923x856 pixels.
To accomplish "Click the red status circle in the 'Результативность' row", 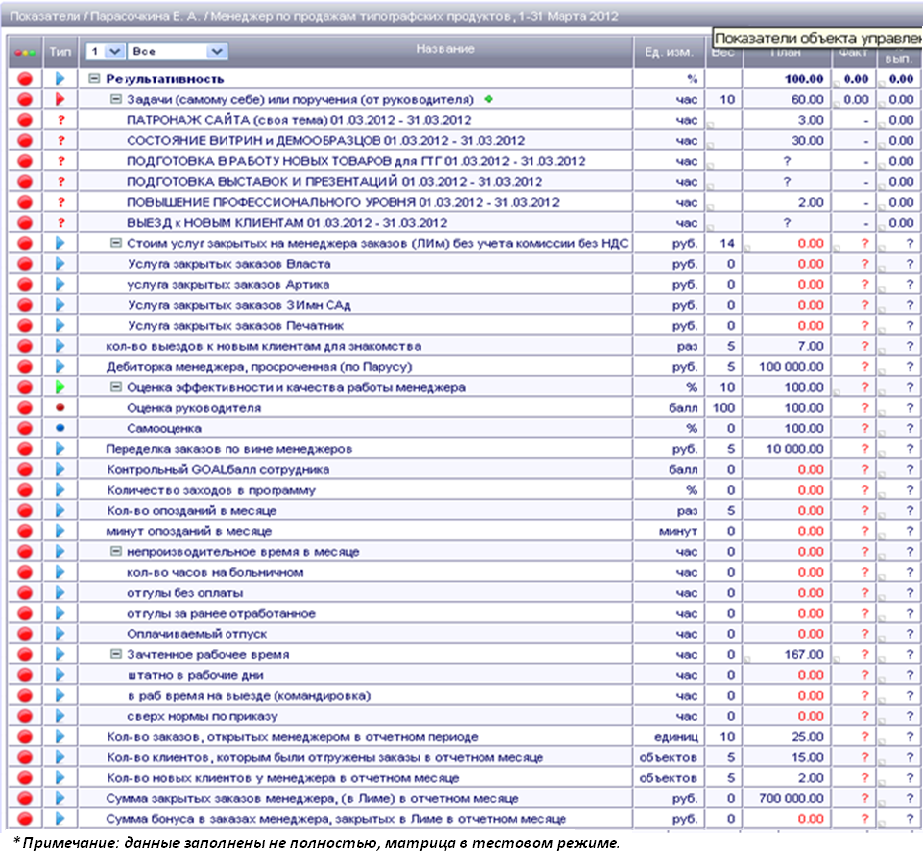I will coord(25,79).
